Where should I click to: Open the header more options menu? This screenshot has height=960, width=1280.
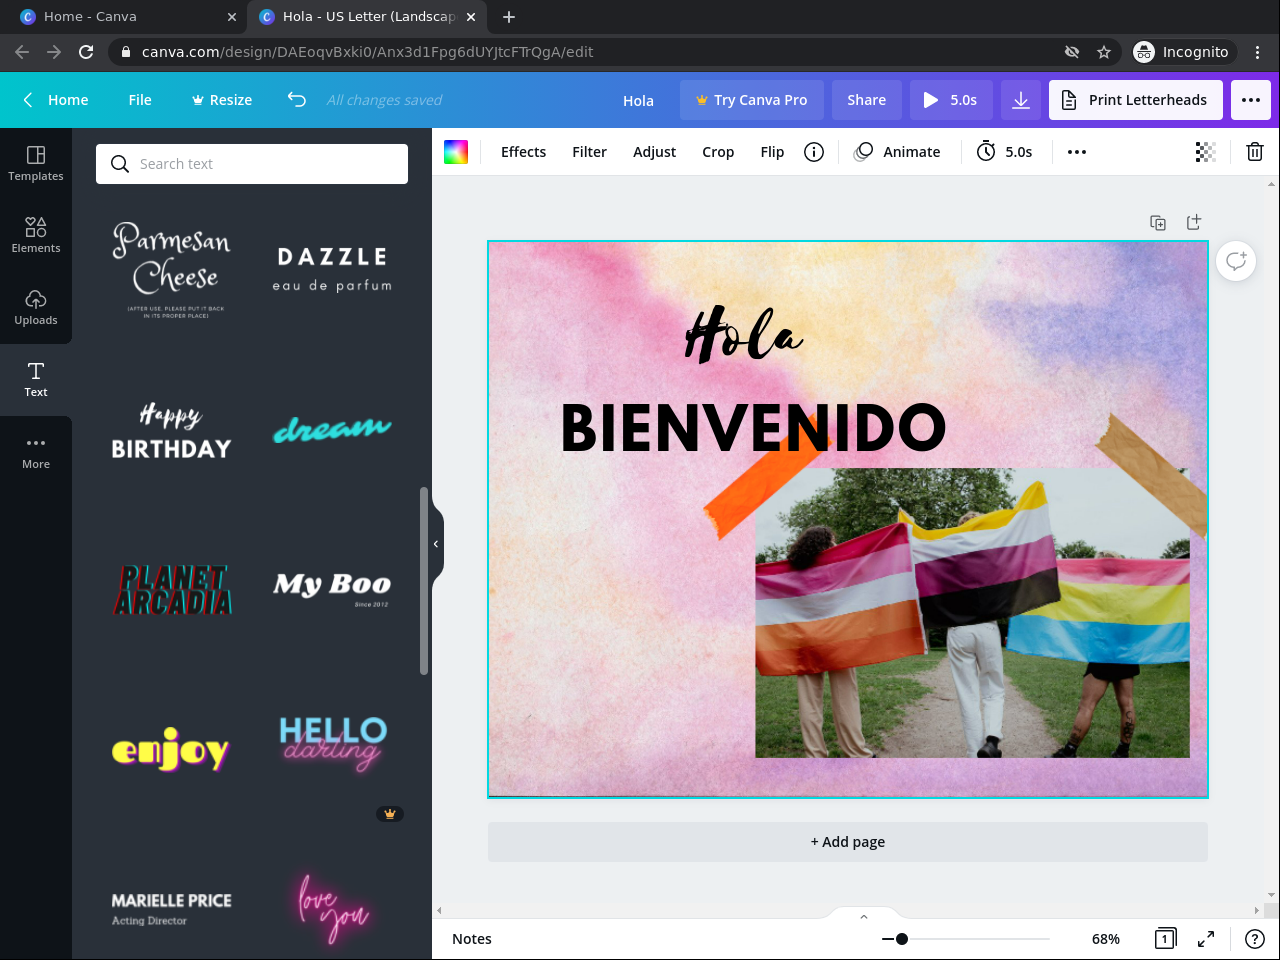[x=1251, y=100]
